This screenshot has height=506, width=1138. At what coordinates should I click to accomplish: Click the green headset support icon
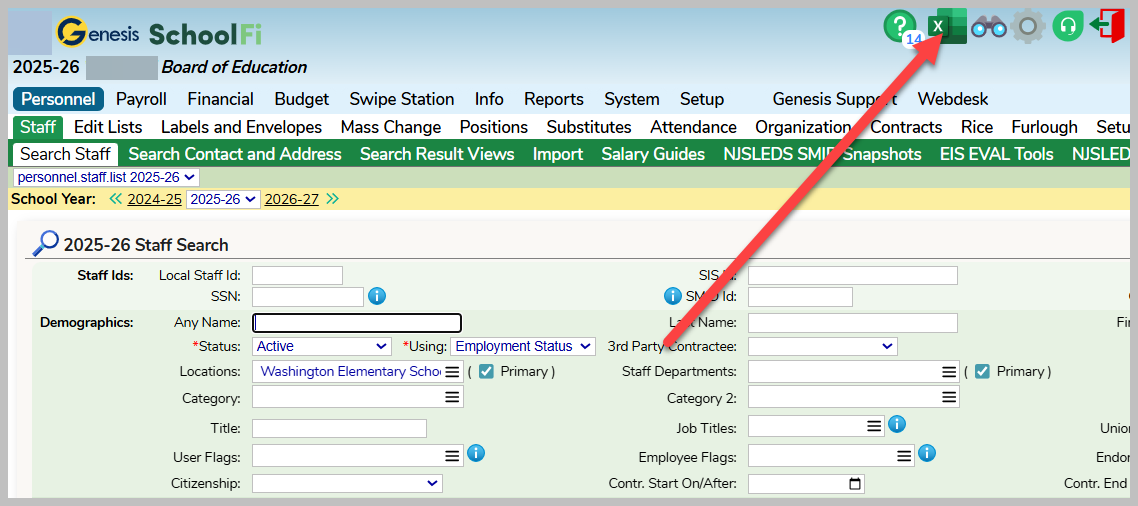[1068, 27]
